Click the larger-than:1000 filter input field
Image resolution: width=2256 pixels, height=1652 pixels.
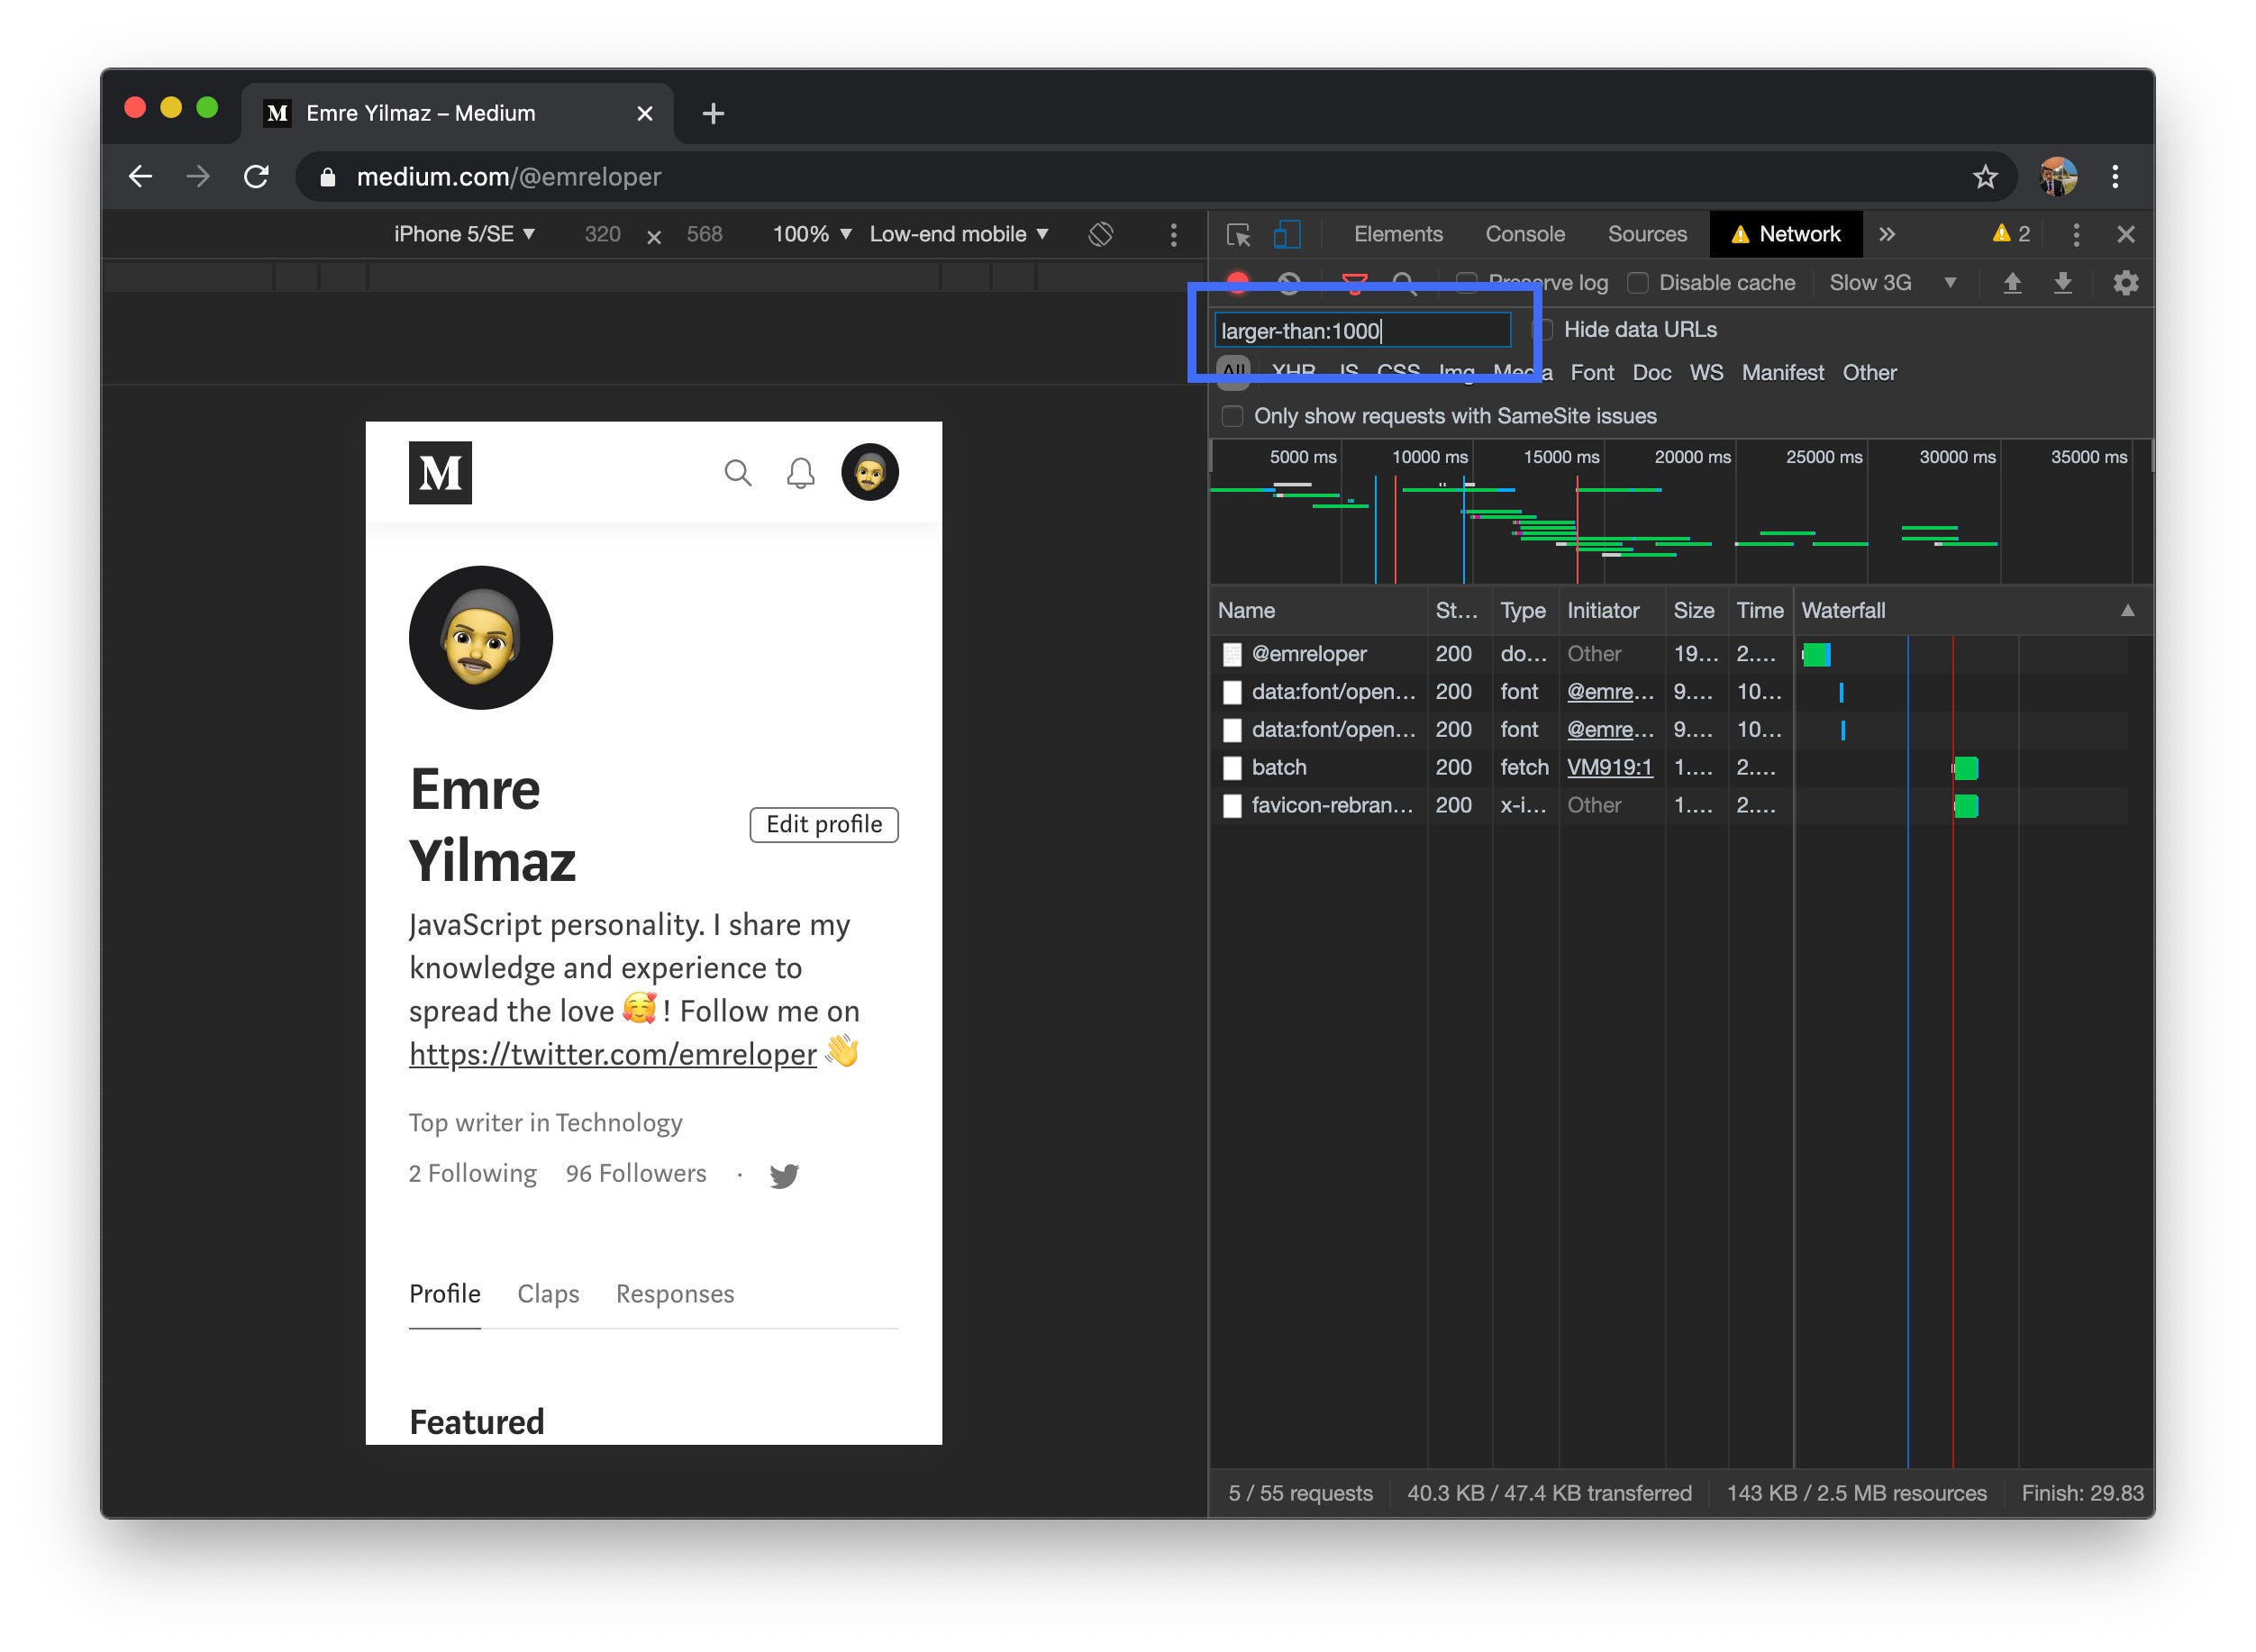click(1360, 331)
